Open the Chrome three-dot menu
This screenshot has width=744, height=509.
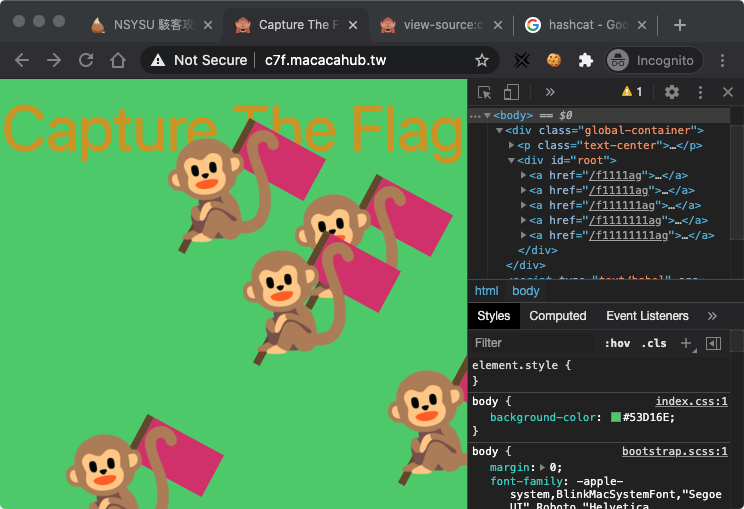[x=722, y=60]
